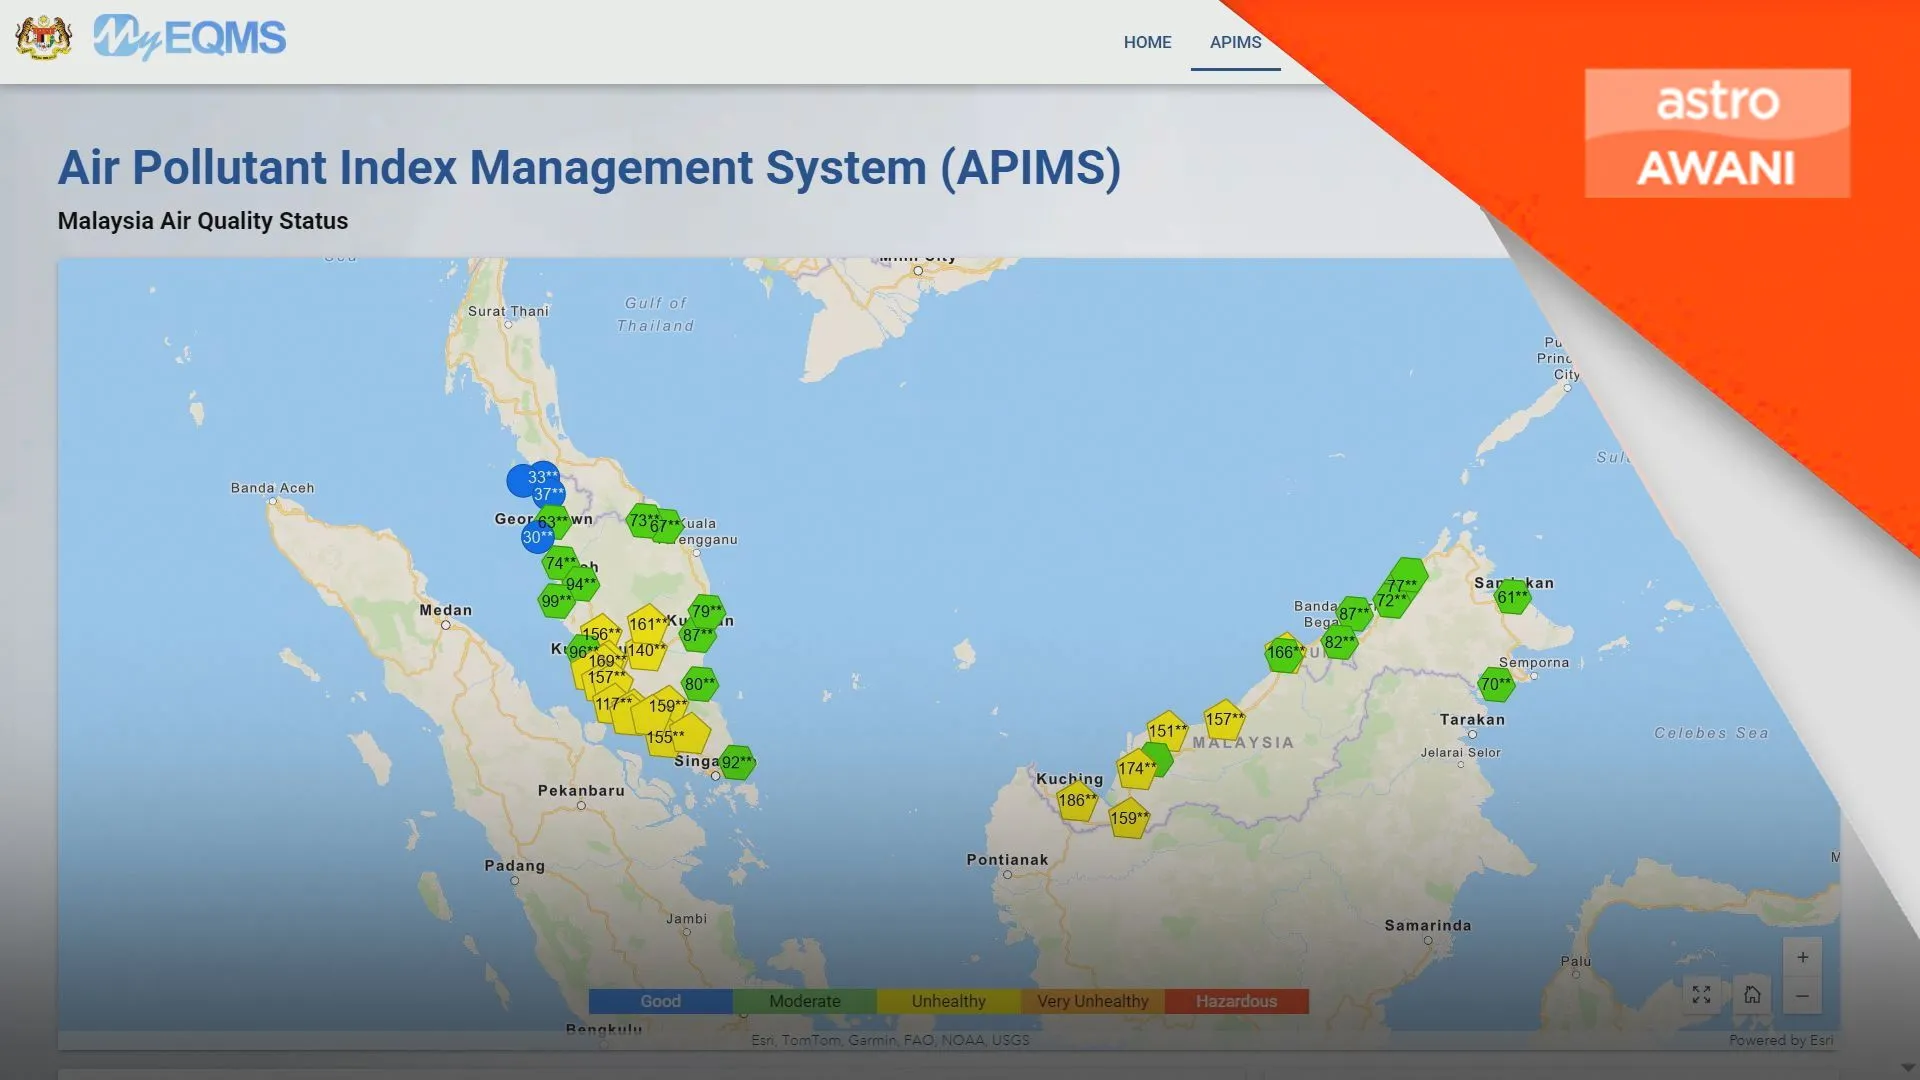
Task: Click the yellow 174** station marker
Action: click(1136, 769)
